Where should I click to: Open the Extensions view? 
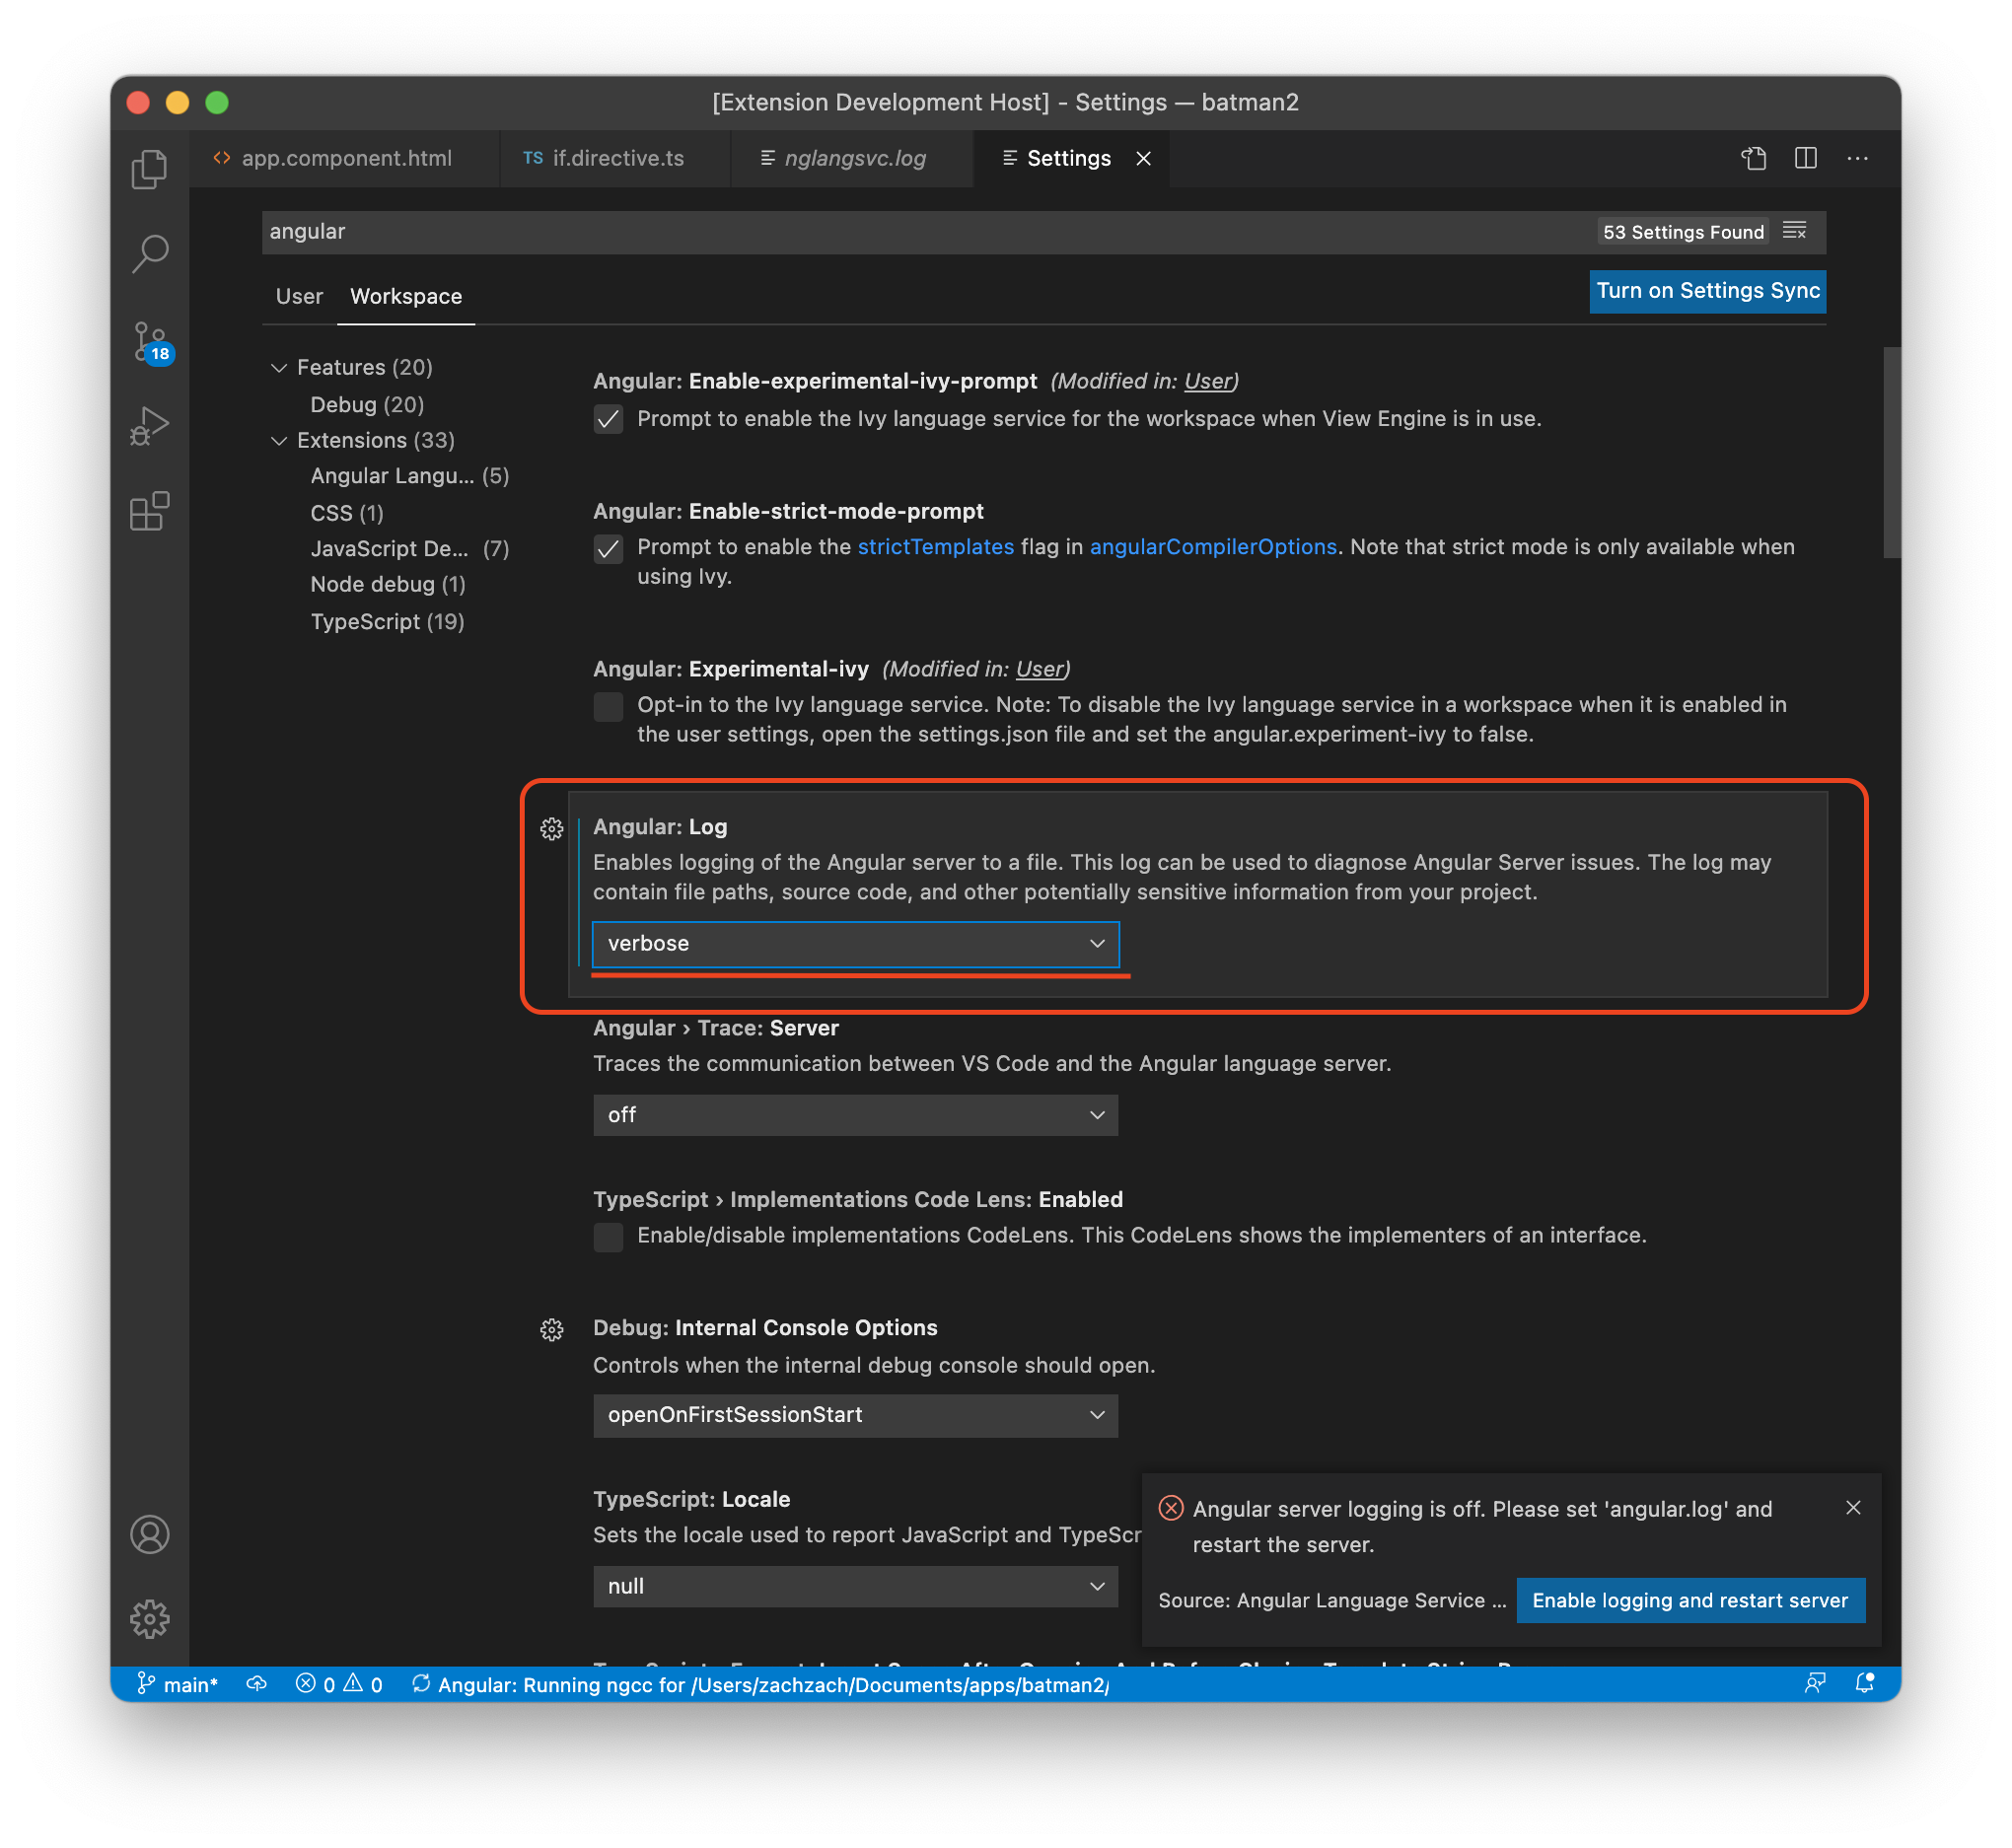click(x=150, y=511)
